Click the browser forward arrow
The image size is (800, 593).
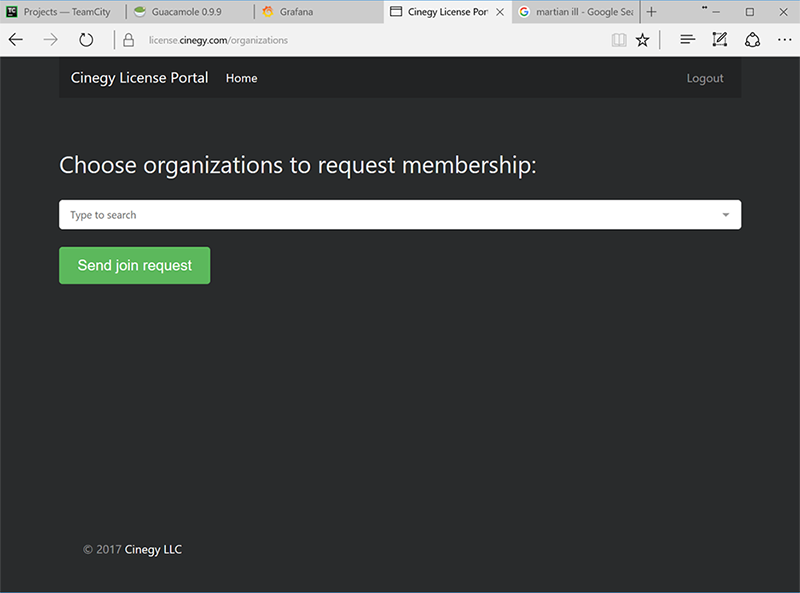pos(50,40)
